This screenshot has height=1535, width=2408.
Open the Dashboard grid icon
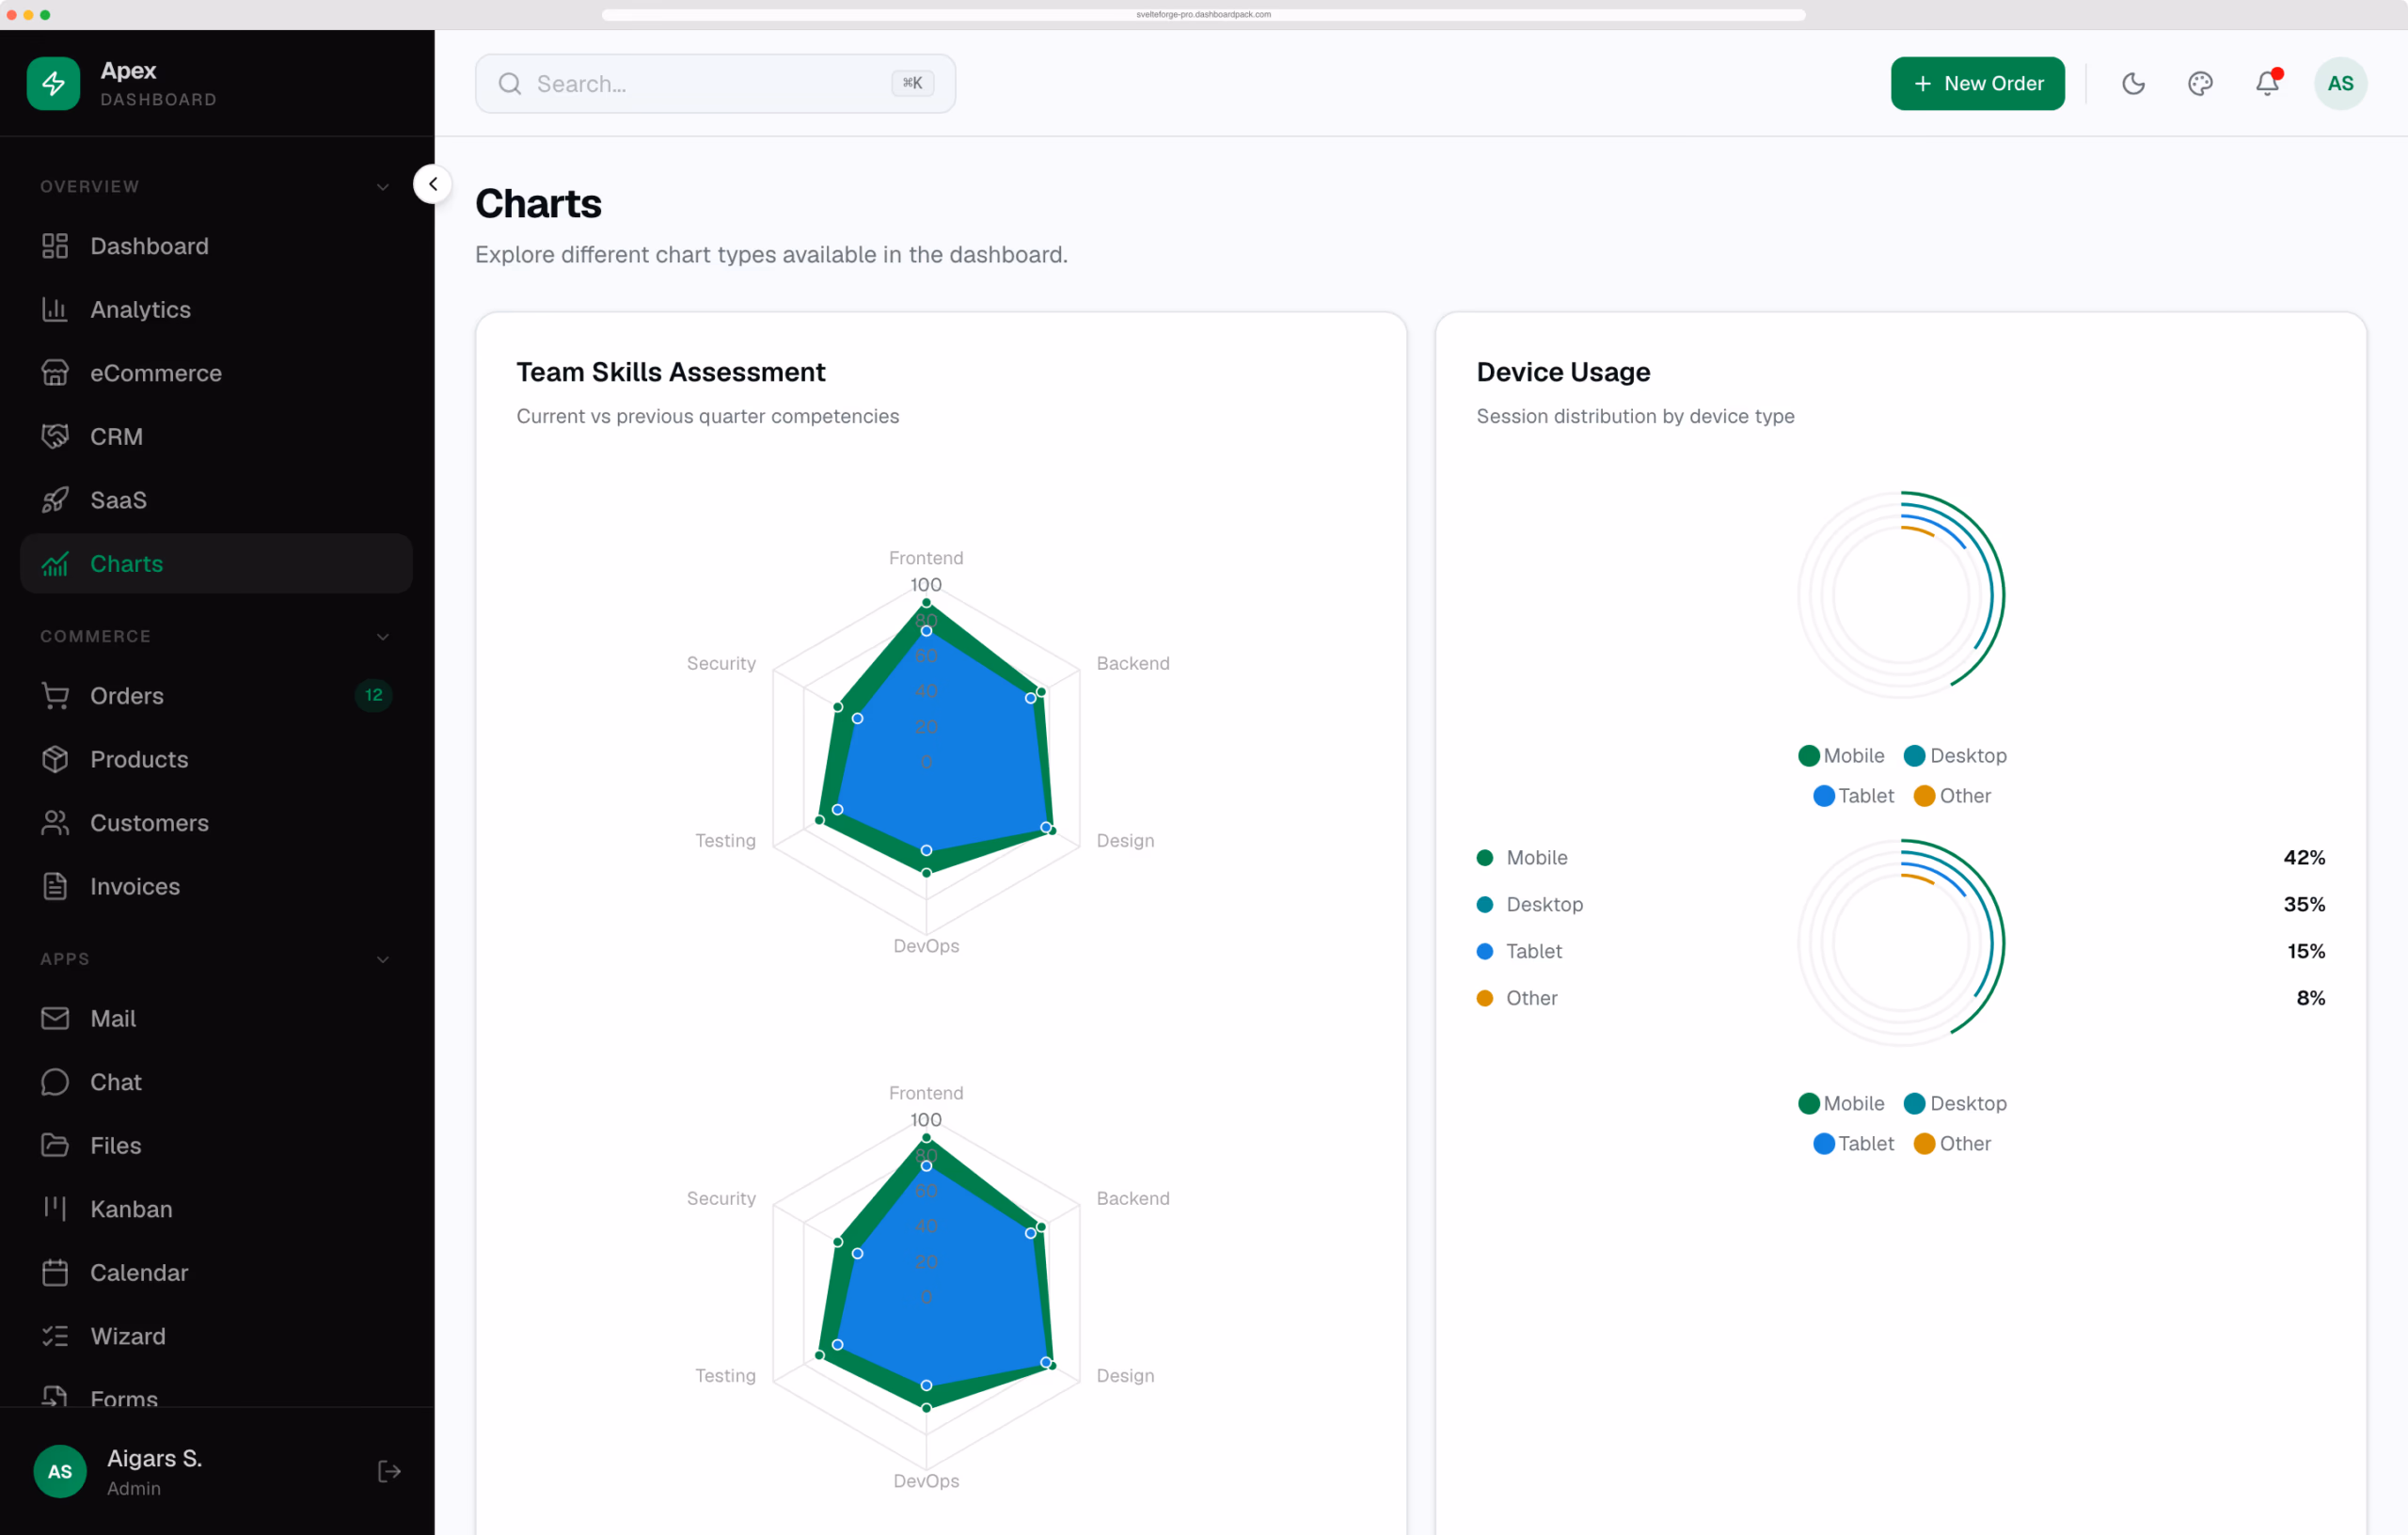pyautogui.click(x=55, y=246)
